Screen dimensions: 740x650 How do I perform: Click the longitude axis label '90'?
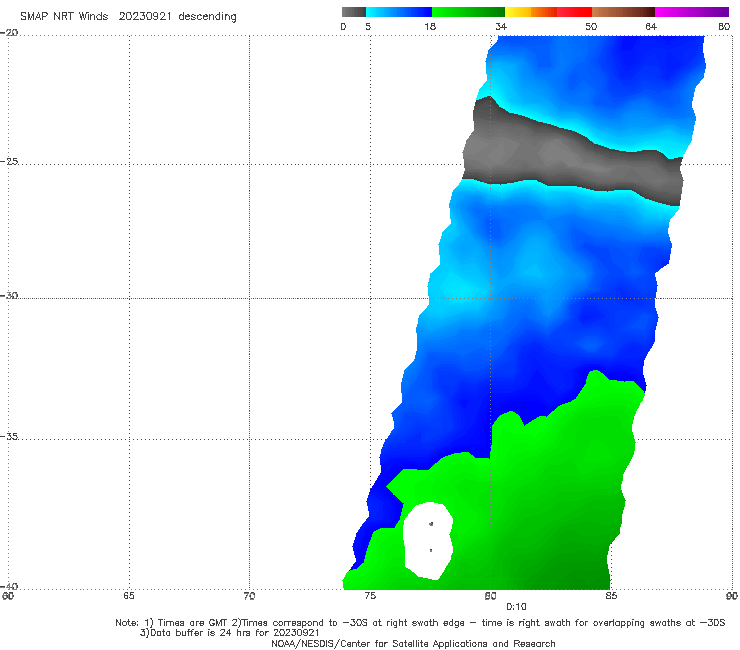tap(732, 596)
